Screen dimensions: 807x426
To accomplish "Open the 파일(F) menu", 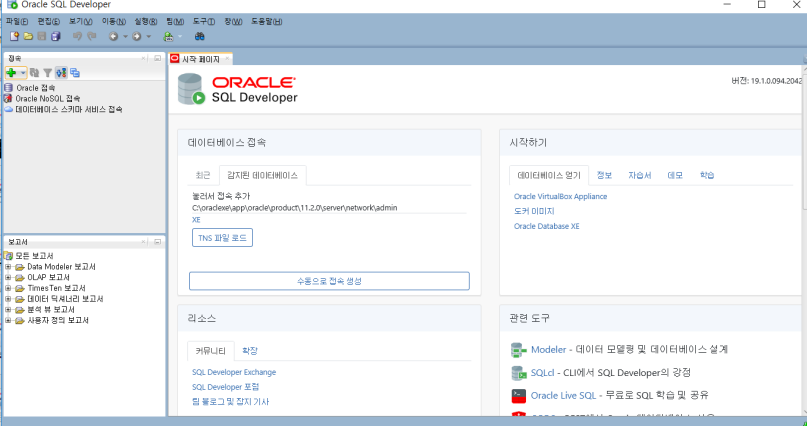I will 17,22.
